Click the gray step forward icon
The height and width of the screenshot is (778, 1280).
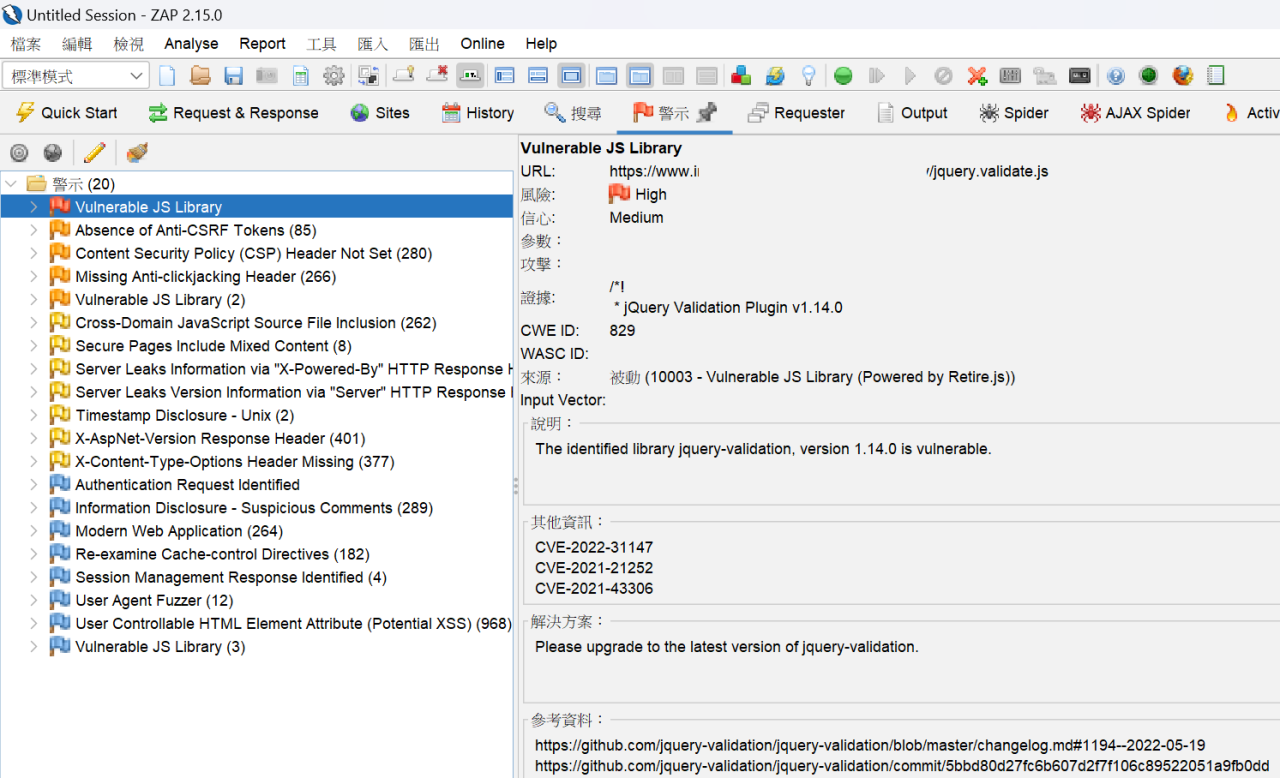coord(877,76)
